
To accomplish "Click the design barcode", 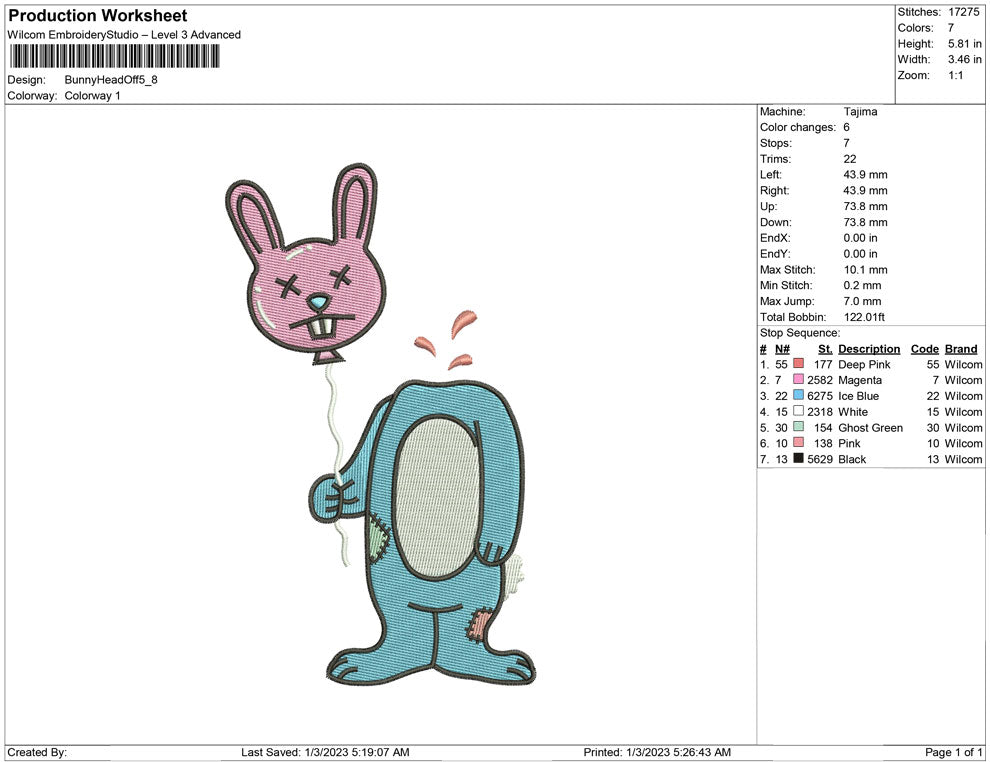I will pos(115,56).
